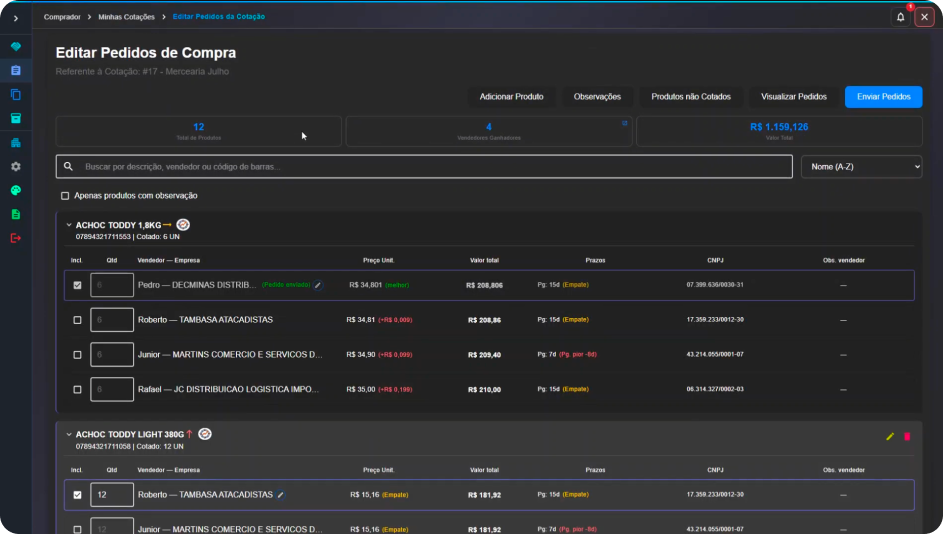
Task: Enable 'Apenas produtos com observação' checkbox
Action: point(65,196)
